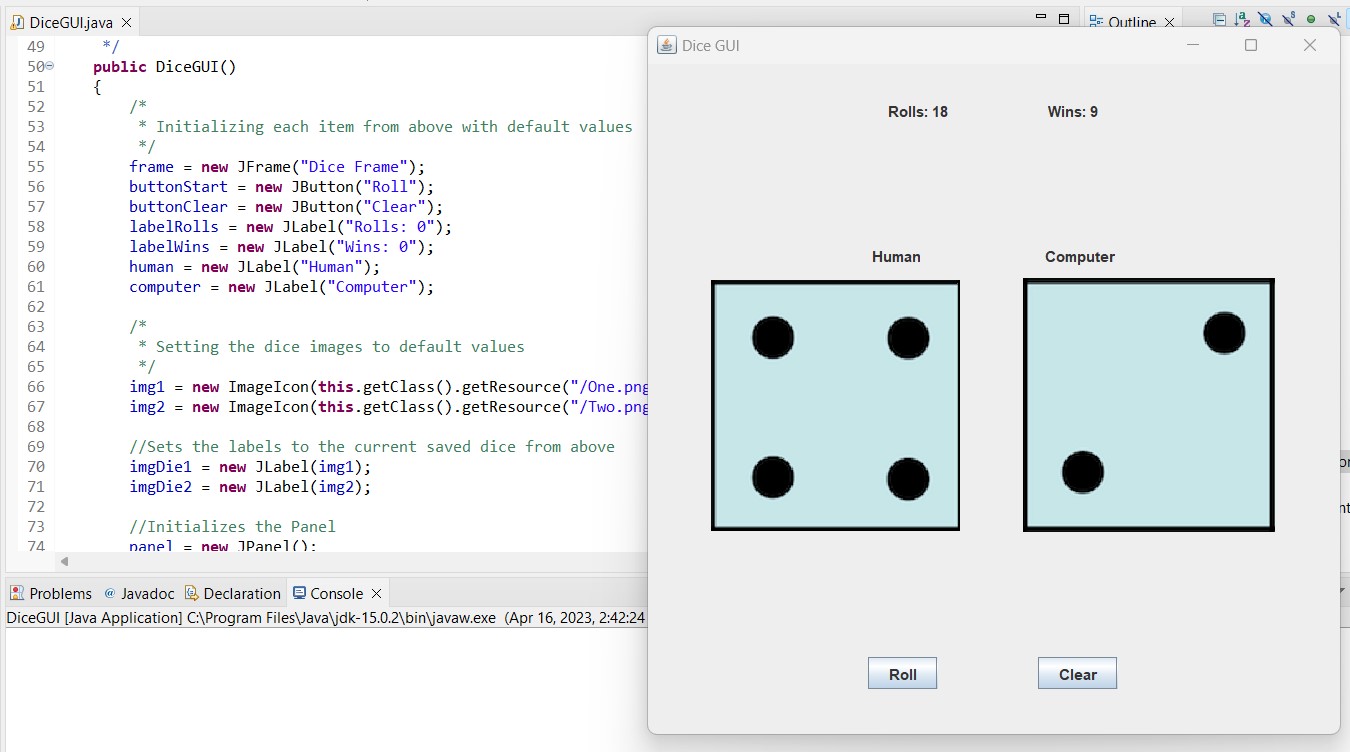Click the "Human" label in Dice GUI
This screenshot has width=1350, height=752.
tap(896, 257)
